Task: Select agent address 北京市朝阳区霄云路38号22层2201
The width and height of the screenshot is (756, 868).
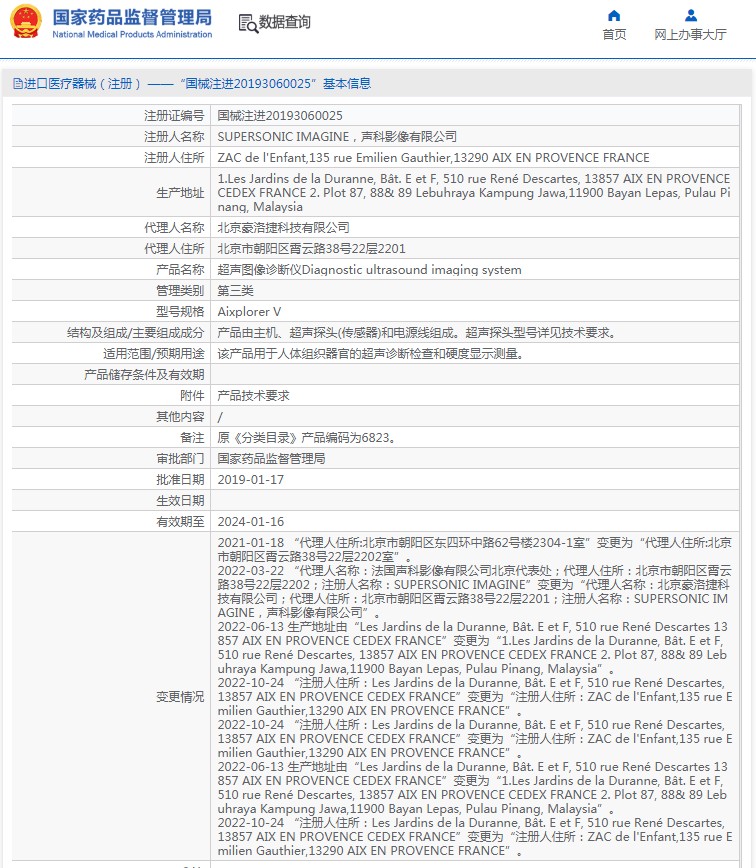Action: (312, 249)
